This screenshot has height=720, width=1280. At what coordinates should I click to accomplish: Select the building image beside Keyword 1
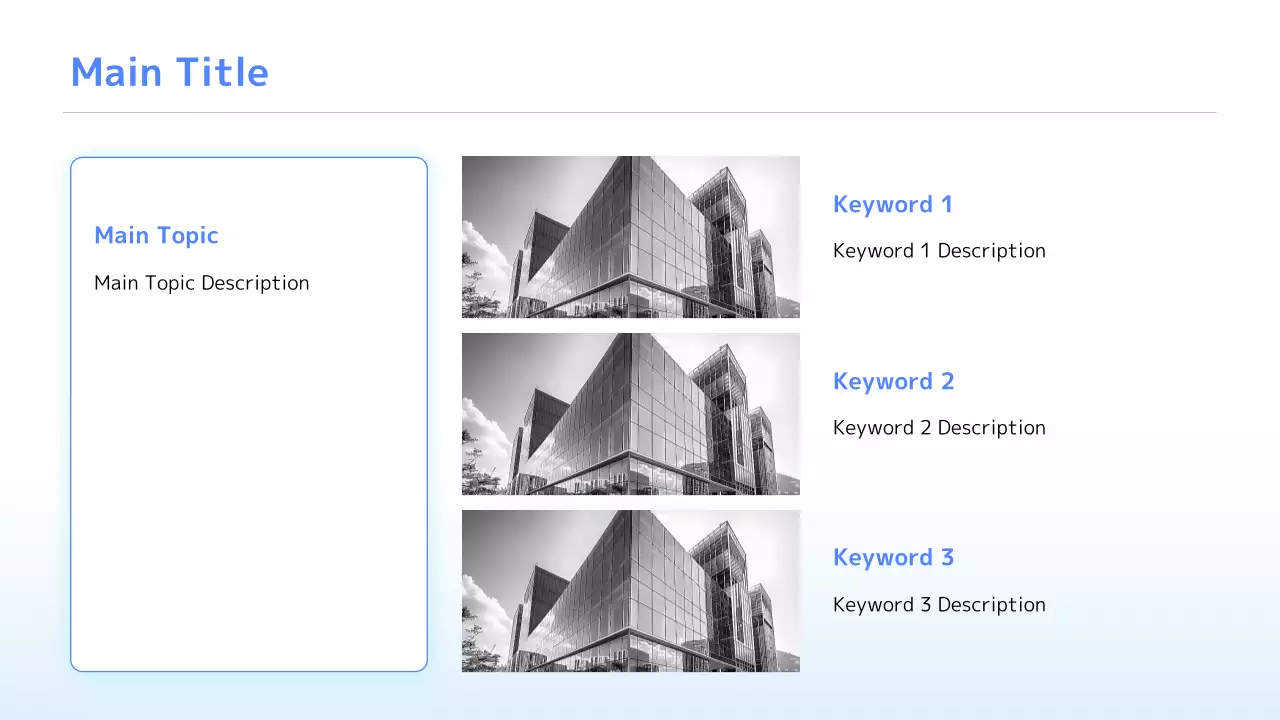click(630, 237)
